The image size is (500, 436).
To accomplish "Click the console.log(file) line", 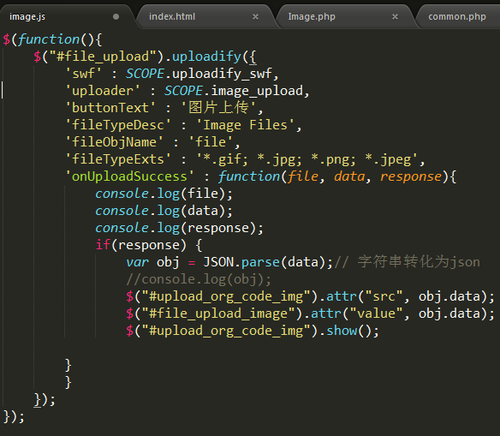I will (x=164, y=194).
